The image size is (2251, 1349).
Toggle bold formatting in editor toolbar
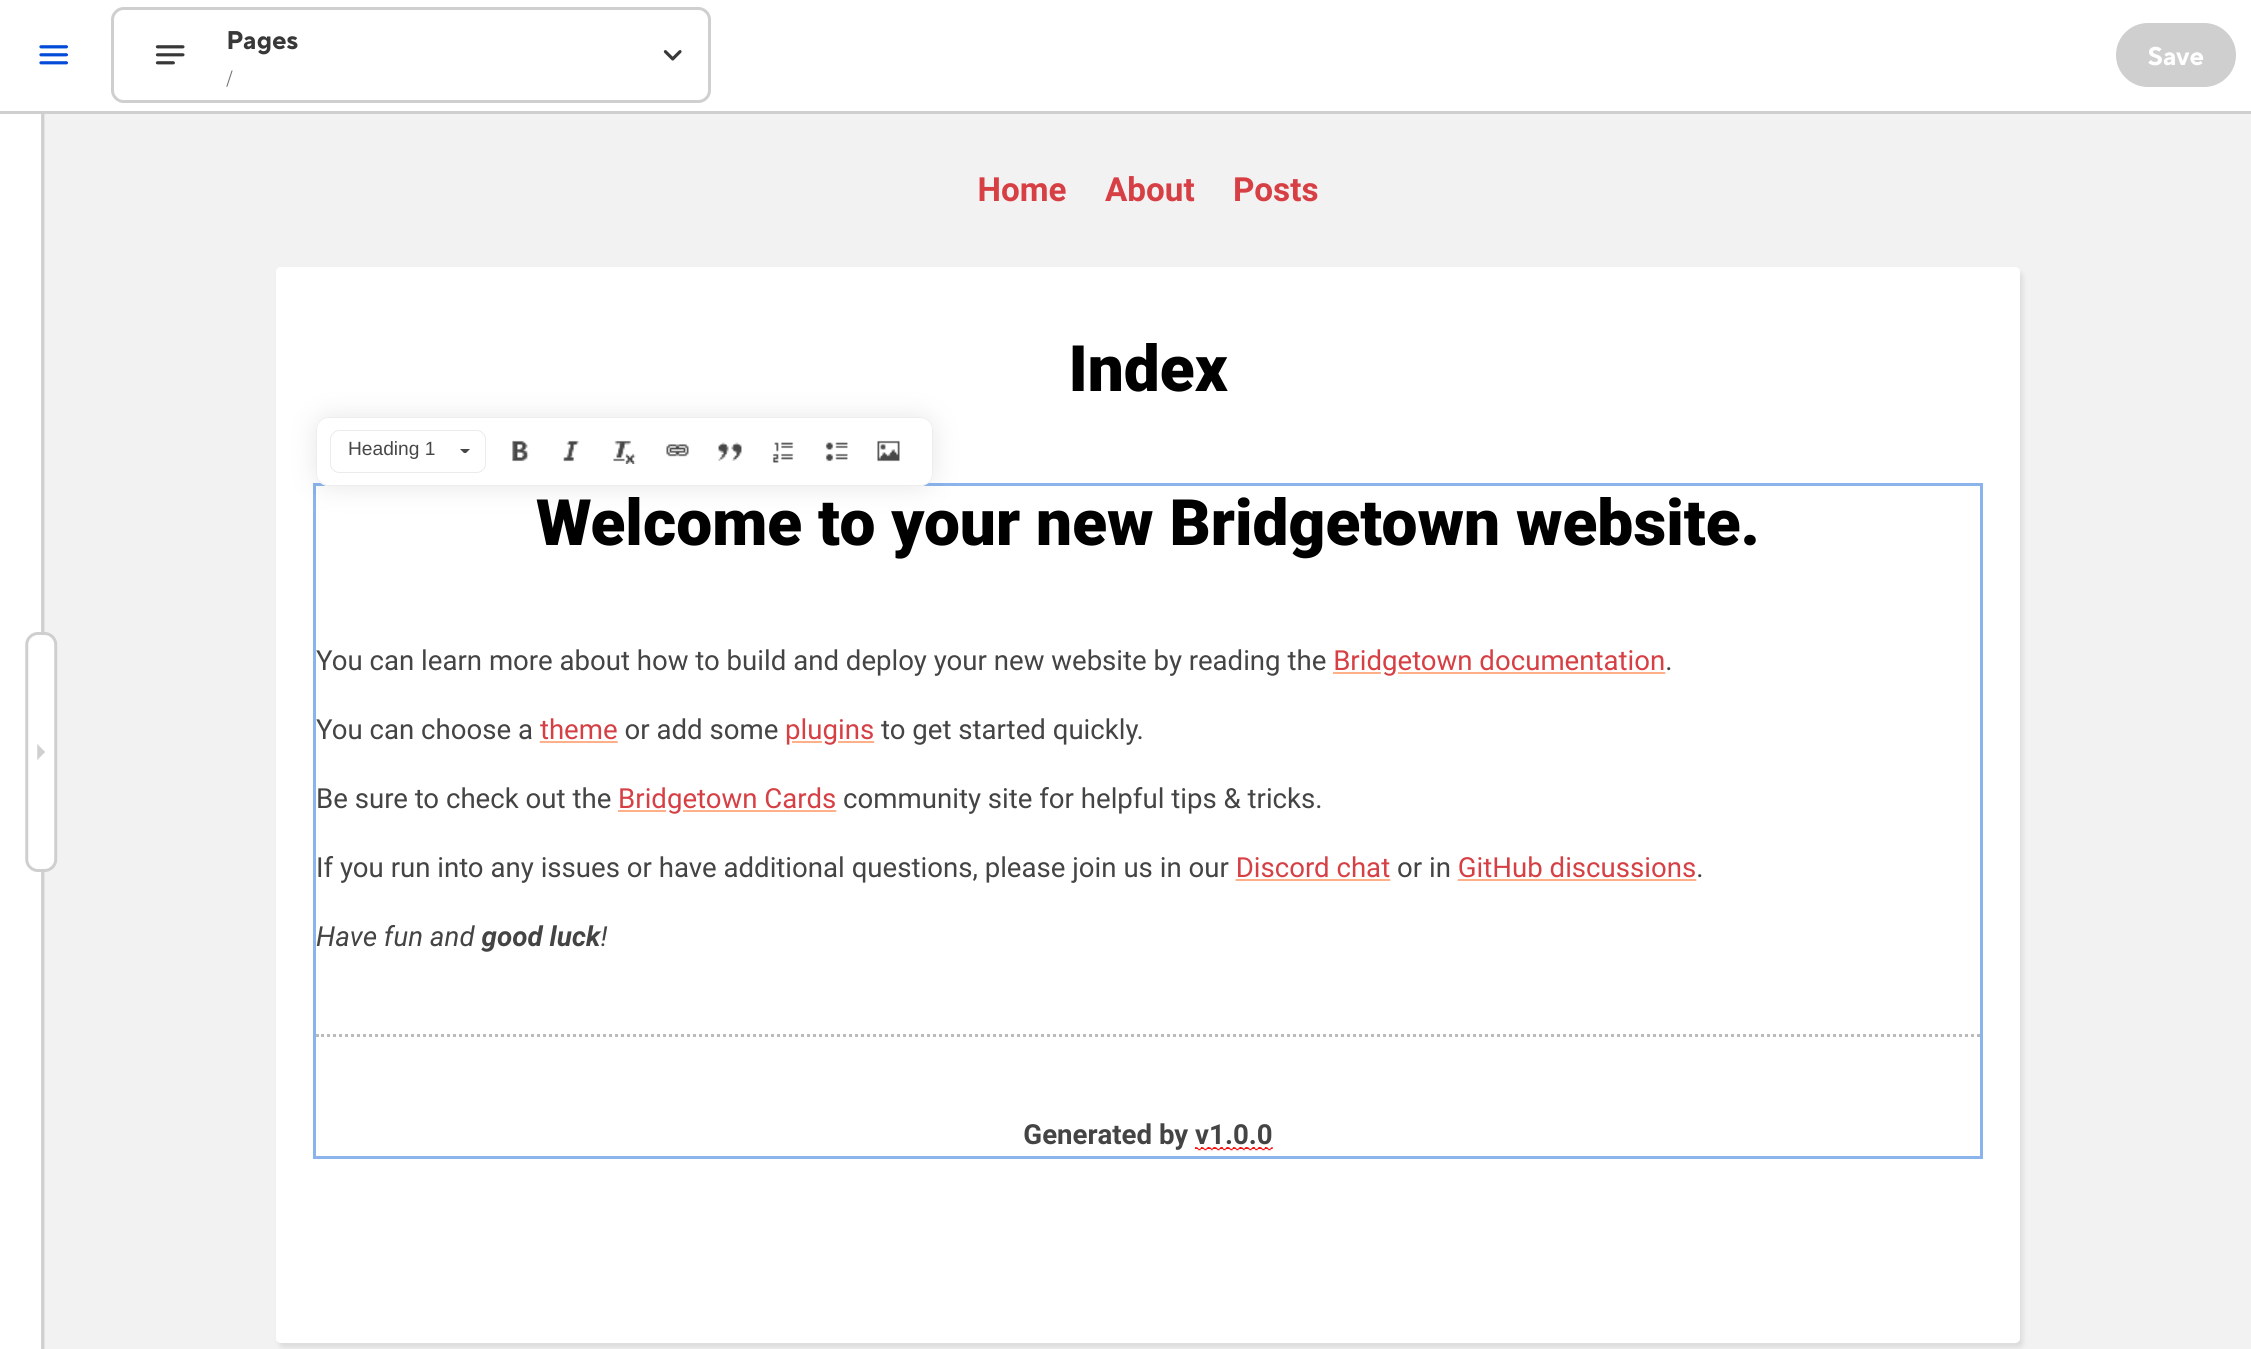pyautogui.click(x=519, y=451)
